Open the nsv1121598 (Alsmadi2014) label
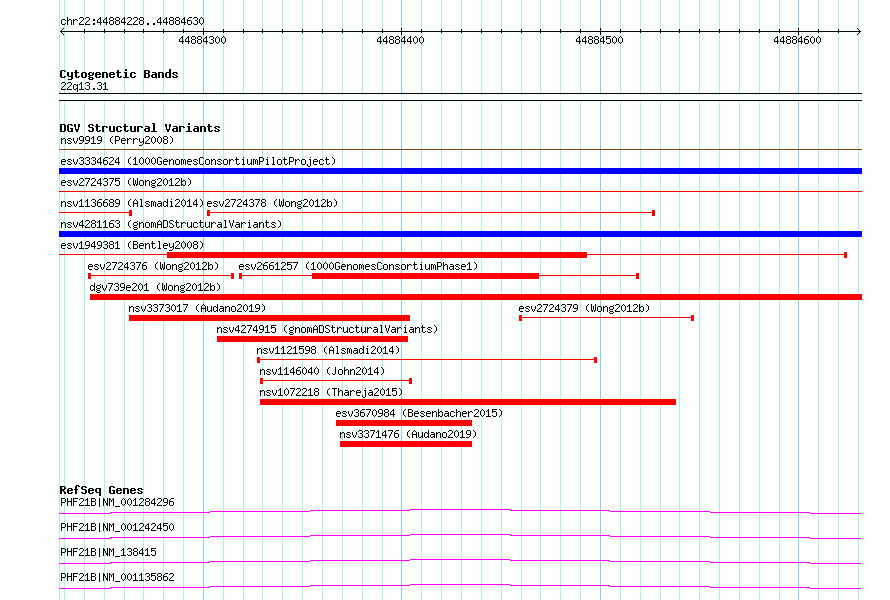890x600 pixels. 328,350
